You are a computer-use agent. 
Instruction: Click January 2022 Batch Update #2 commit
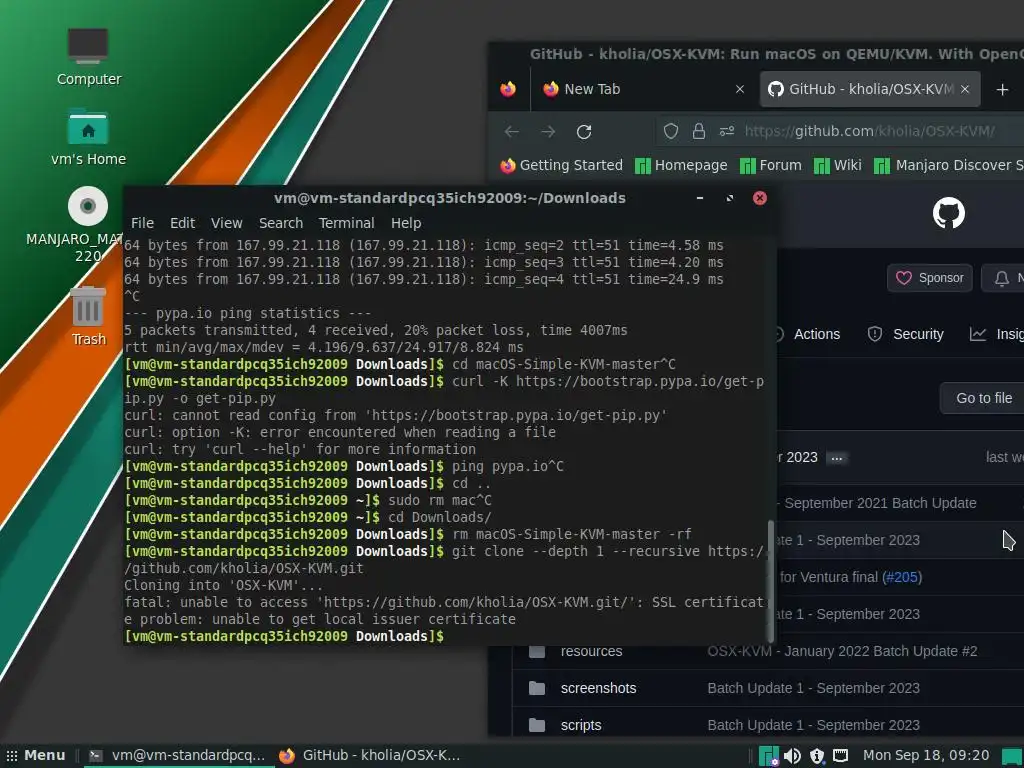click(x=842, y=652)
